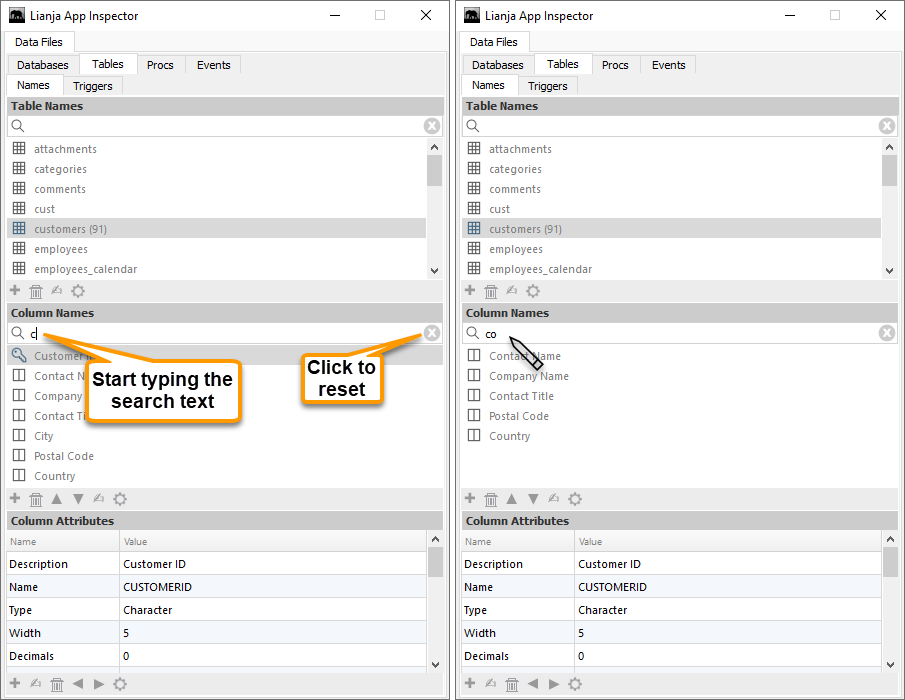Image resolution: width=905 pixels, height=700 pixels.
Task: Click the previous attribute left arrow in right window
Action: tap(533, 684)
